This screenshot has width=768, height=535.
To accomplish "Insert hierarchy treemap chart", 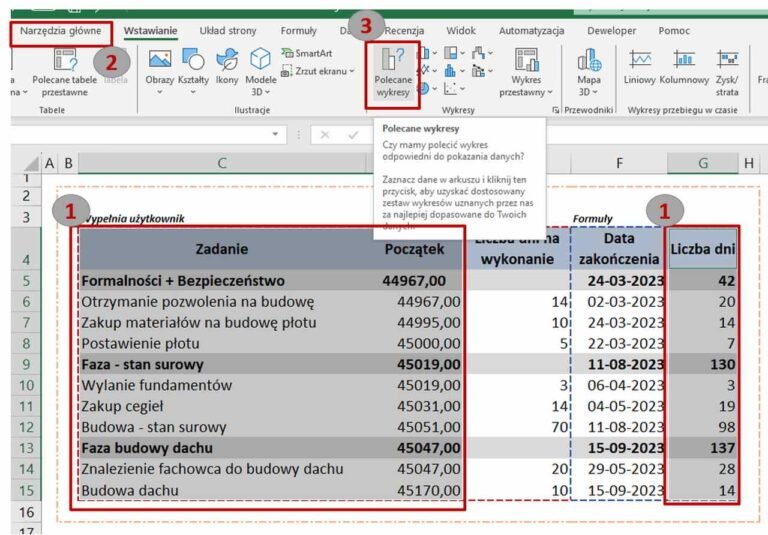I will tap(451, 52).
